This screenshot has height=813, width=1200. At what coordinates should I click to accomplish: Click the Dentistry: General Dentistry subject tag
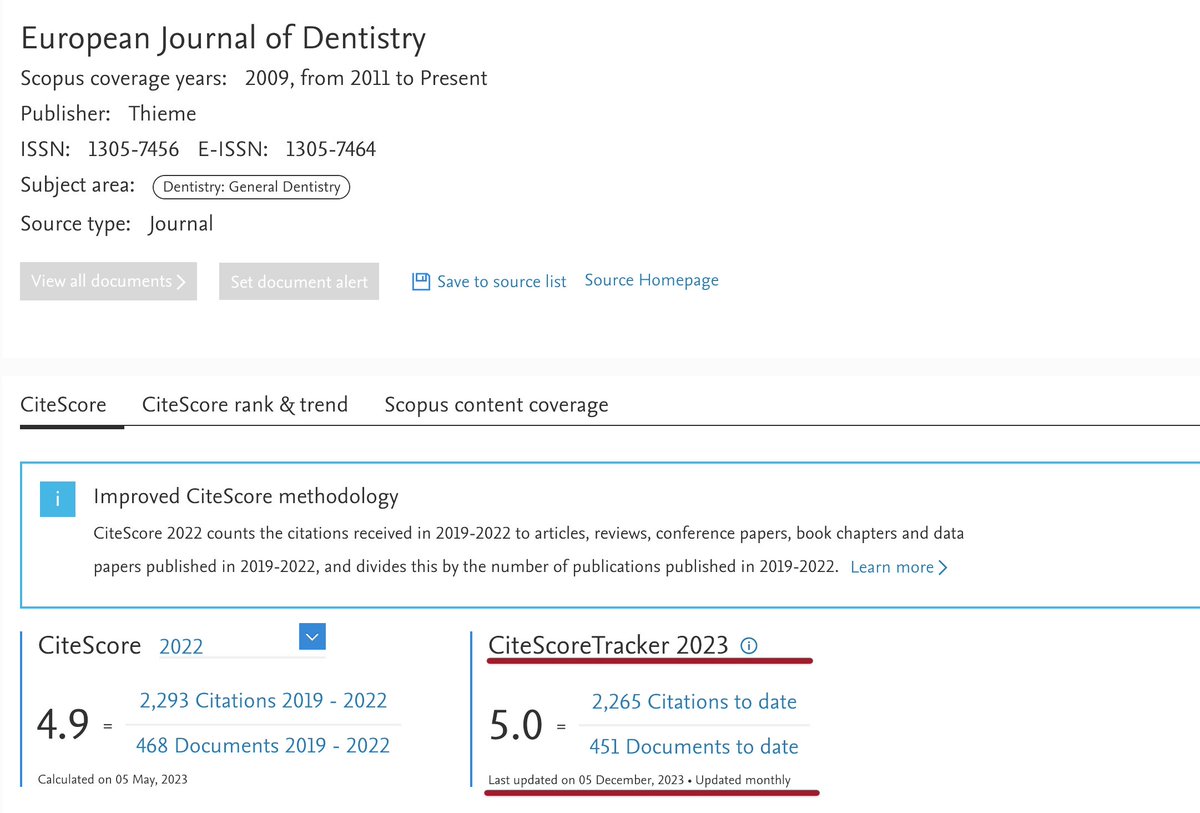[x=251, y=187]
